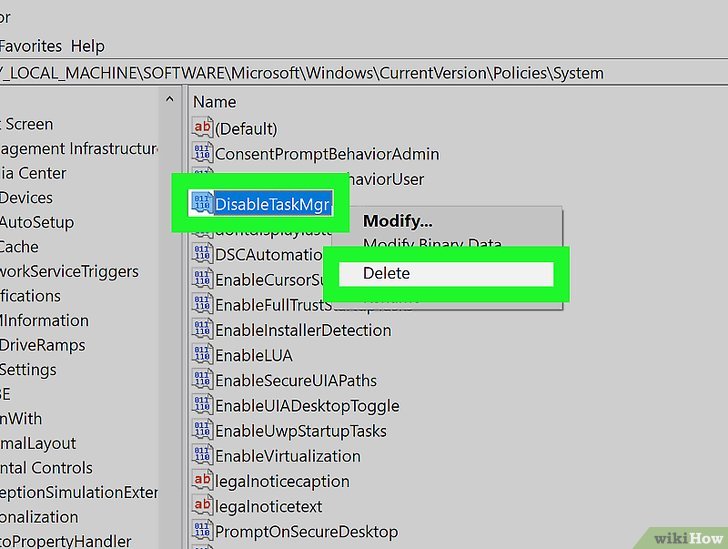Click the EnableCursorSuppression value icon

(202, 279)
